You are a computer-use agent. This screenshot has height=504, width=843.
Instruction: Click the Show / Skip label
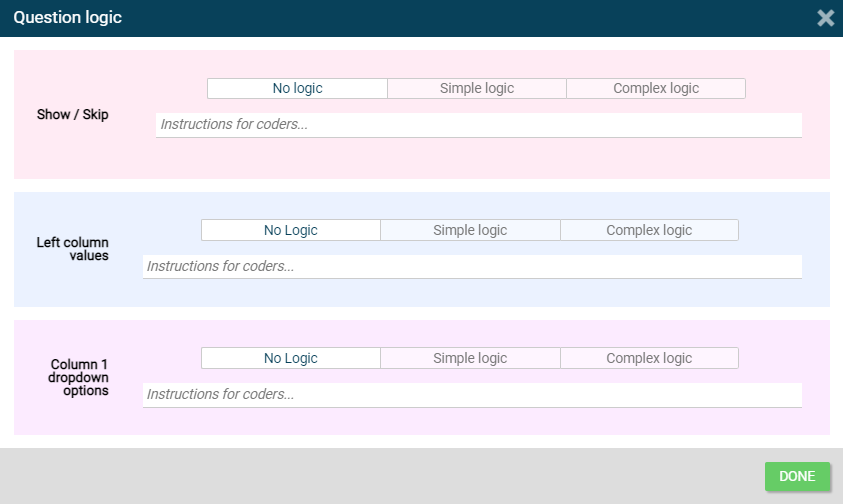click(x=72, y=115)
